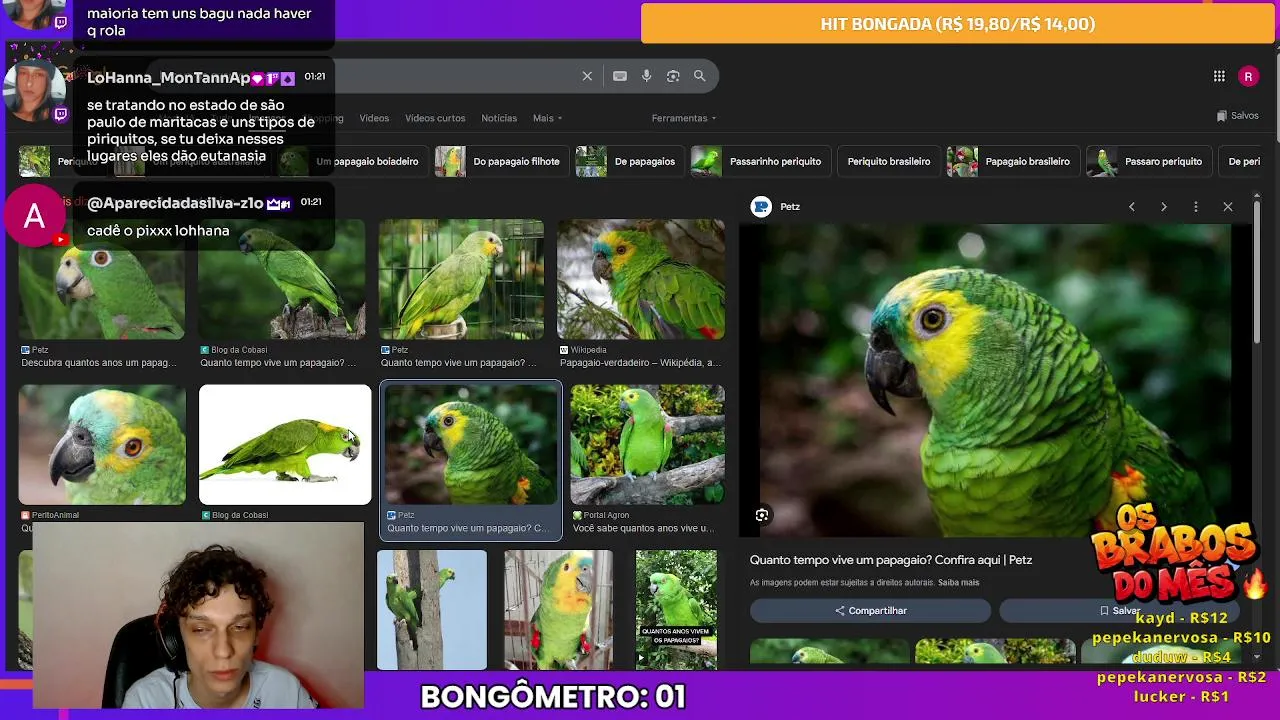This screenshot has width=1280, height=720.
Task: Select the 'Um papagaio boiadeiro' chip
Action: [x=351, y=161]
